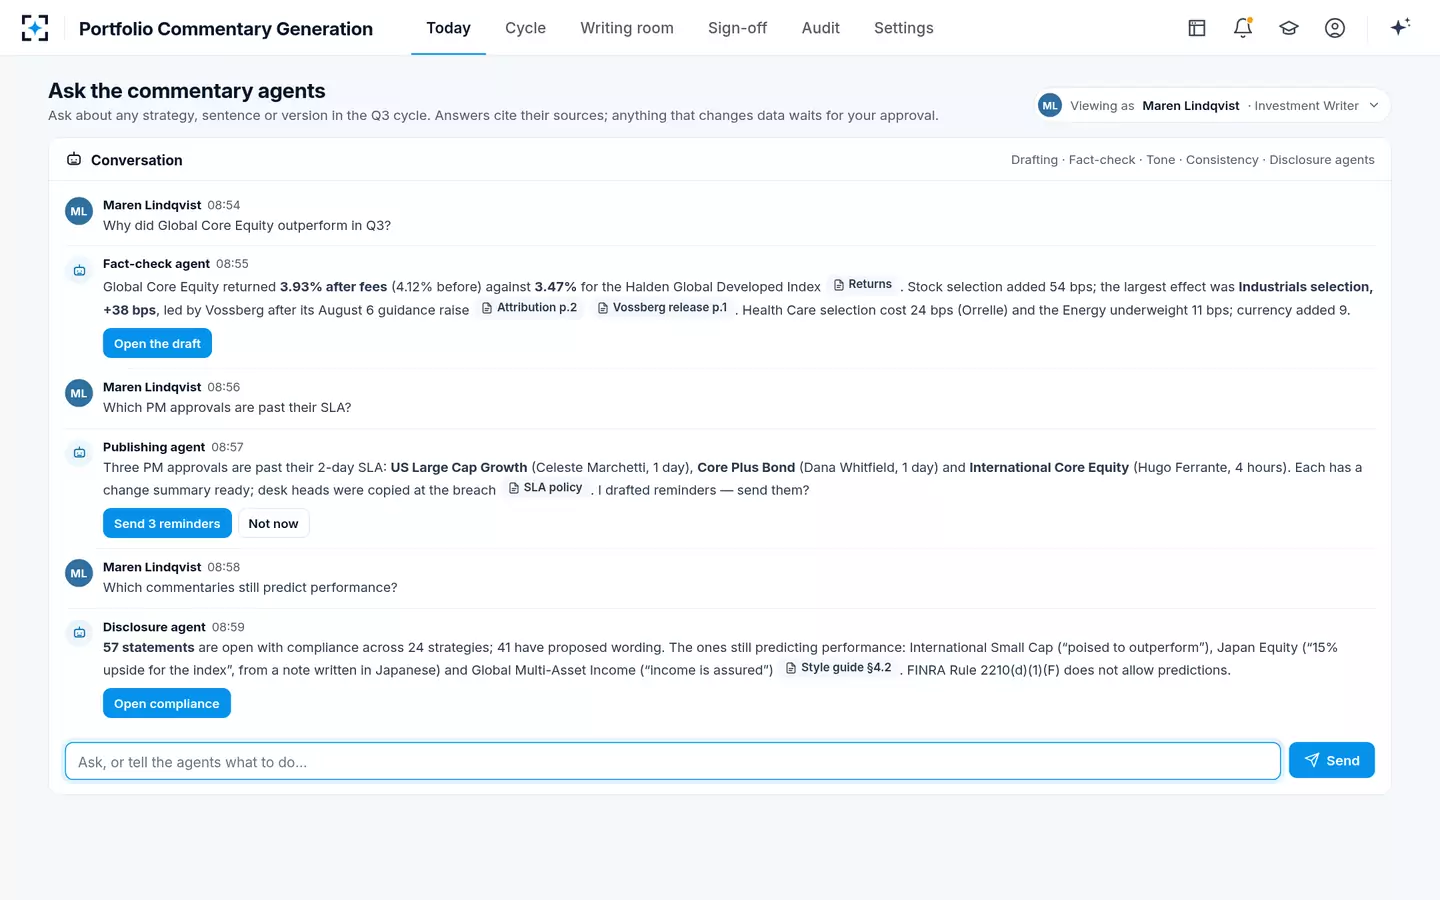Open the SLA policy citation
Viewport: 1440px width, 900px height.
click(x=546, y=488)
